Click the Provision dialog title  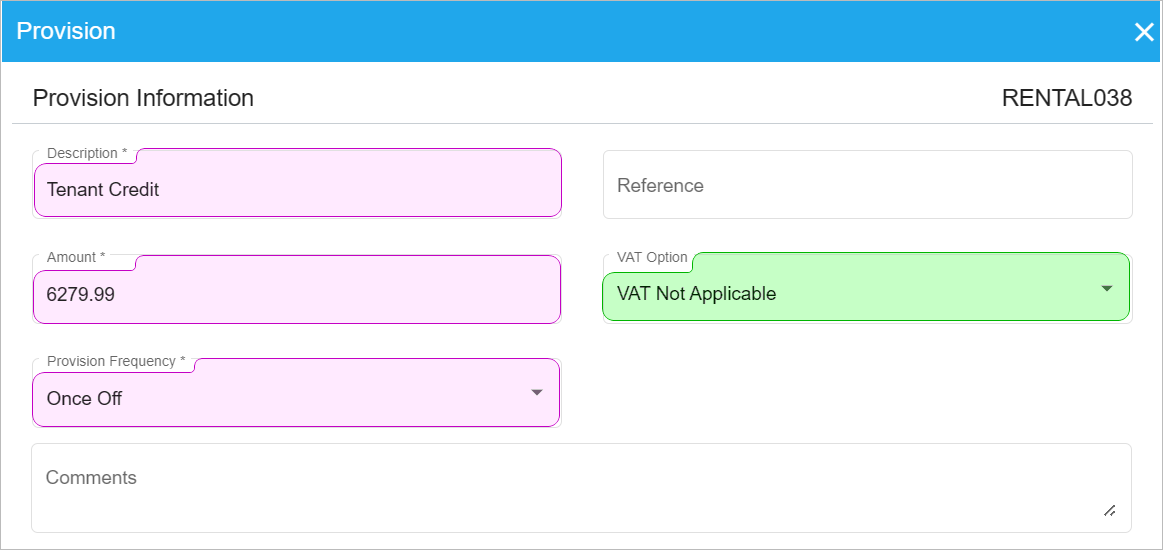[66, 31]
